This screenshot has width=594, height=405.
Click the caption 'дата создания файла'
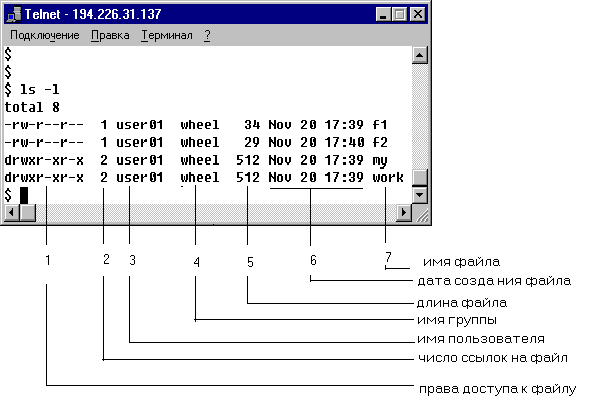pyautogui.click(x=494, y=281)
